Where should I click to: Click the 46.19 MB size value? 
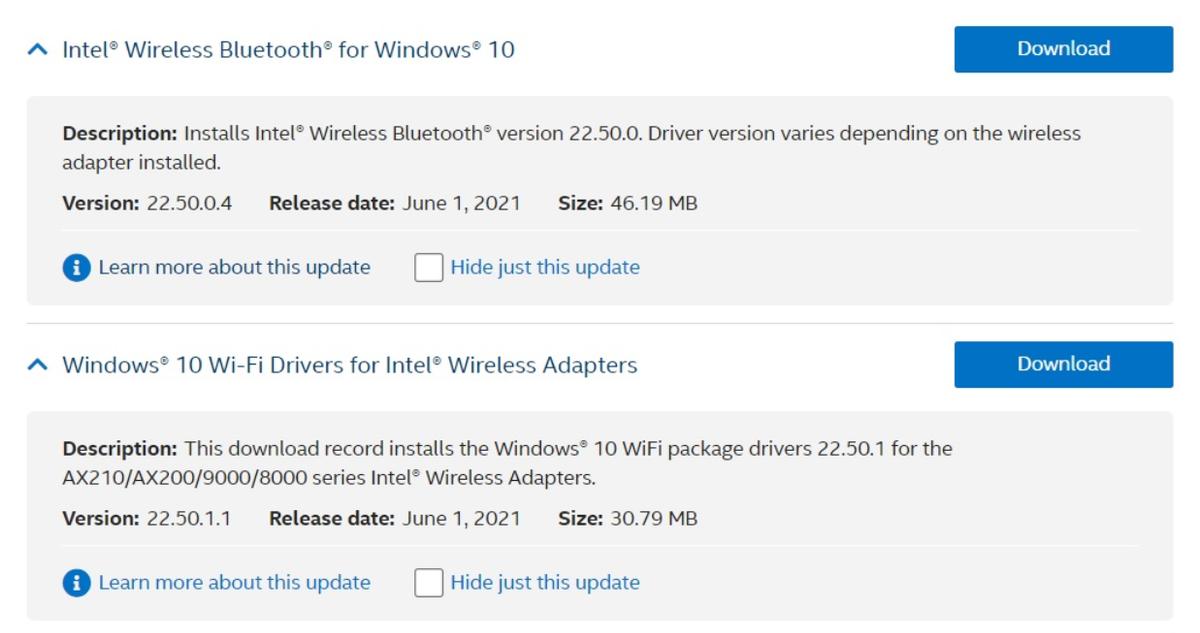[x=653, y=204]
